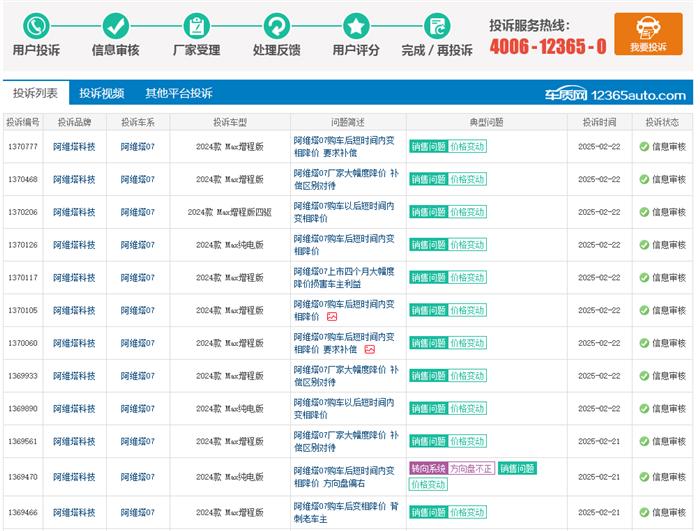The height and width of the screenshot is (531, 700).
Task: Open brand link 阿维塔科技 in row 1369466
Action: [x=74, y=512]
